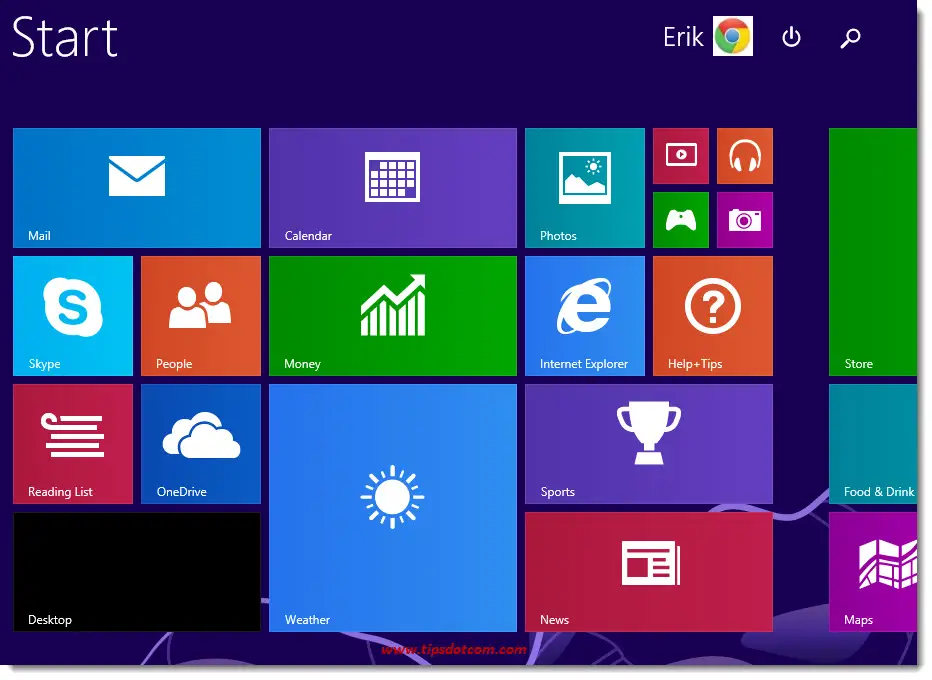This screenshot has width=932, height=680.
Task: Launch the Money tile
Action: click(x=393, y=316)
